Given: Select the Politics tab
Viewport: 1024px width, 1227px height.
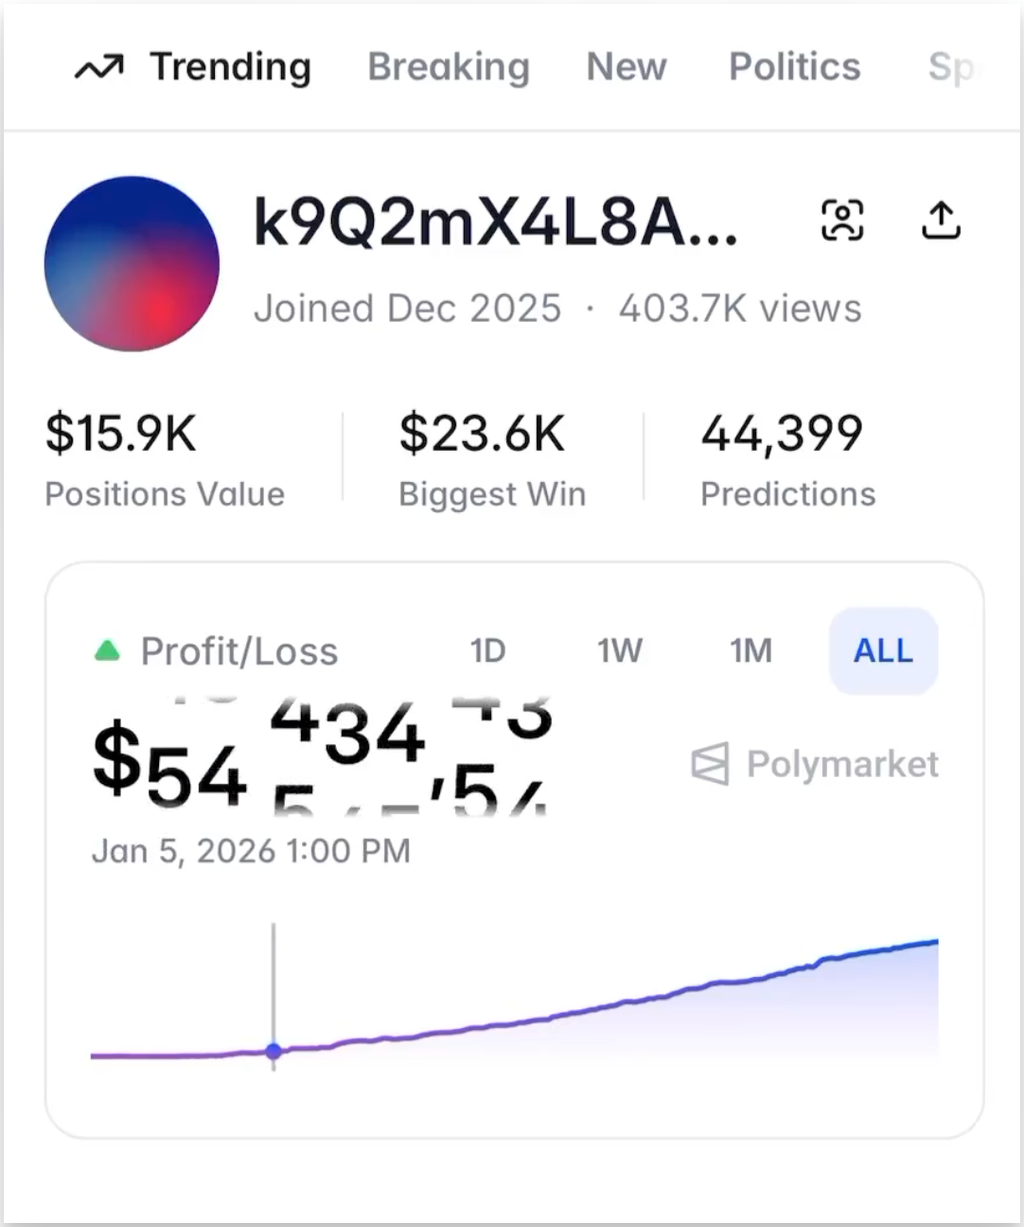Looking at the screenshot, I should (x=794, y=67).
